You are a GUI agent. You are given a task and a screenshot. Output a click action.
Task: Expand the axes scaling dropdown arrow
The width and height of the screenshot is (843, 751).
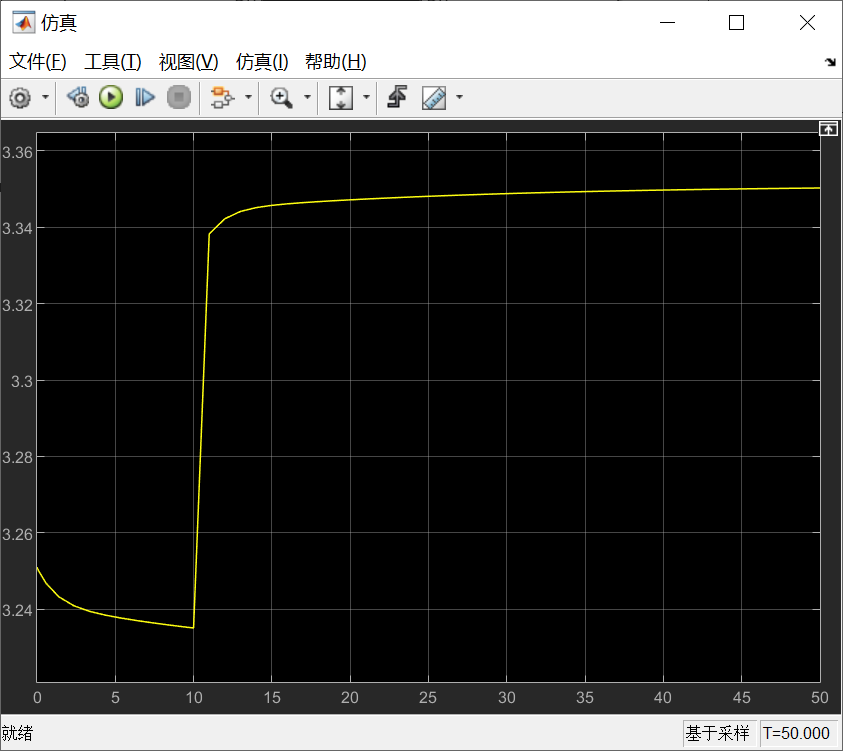pyautogui.click(x=367, y=97)
